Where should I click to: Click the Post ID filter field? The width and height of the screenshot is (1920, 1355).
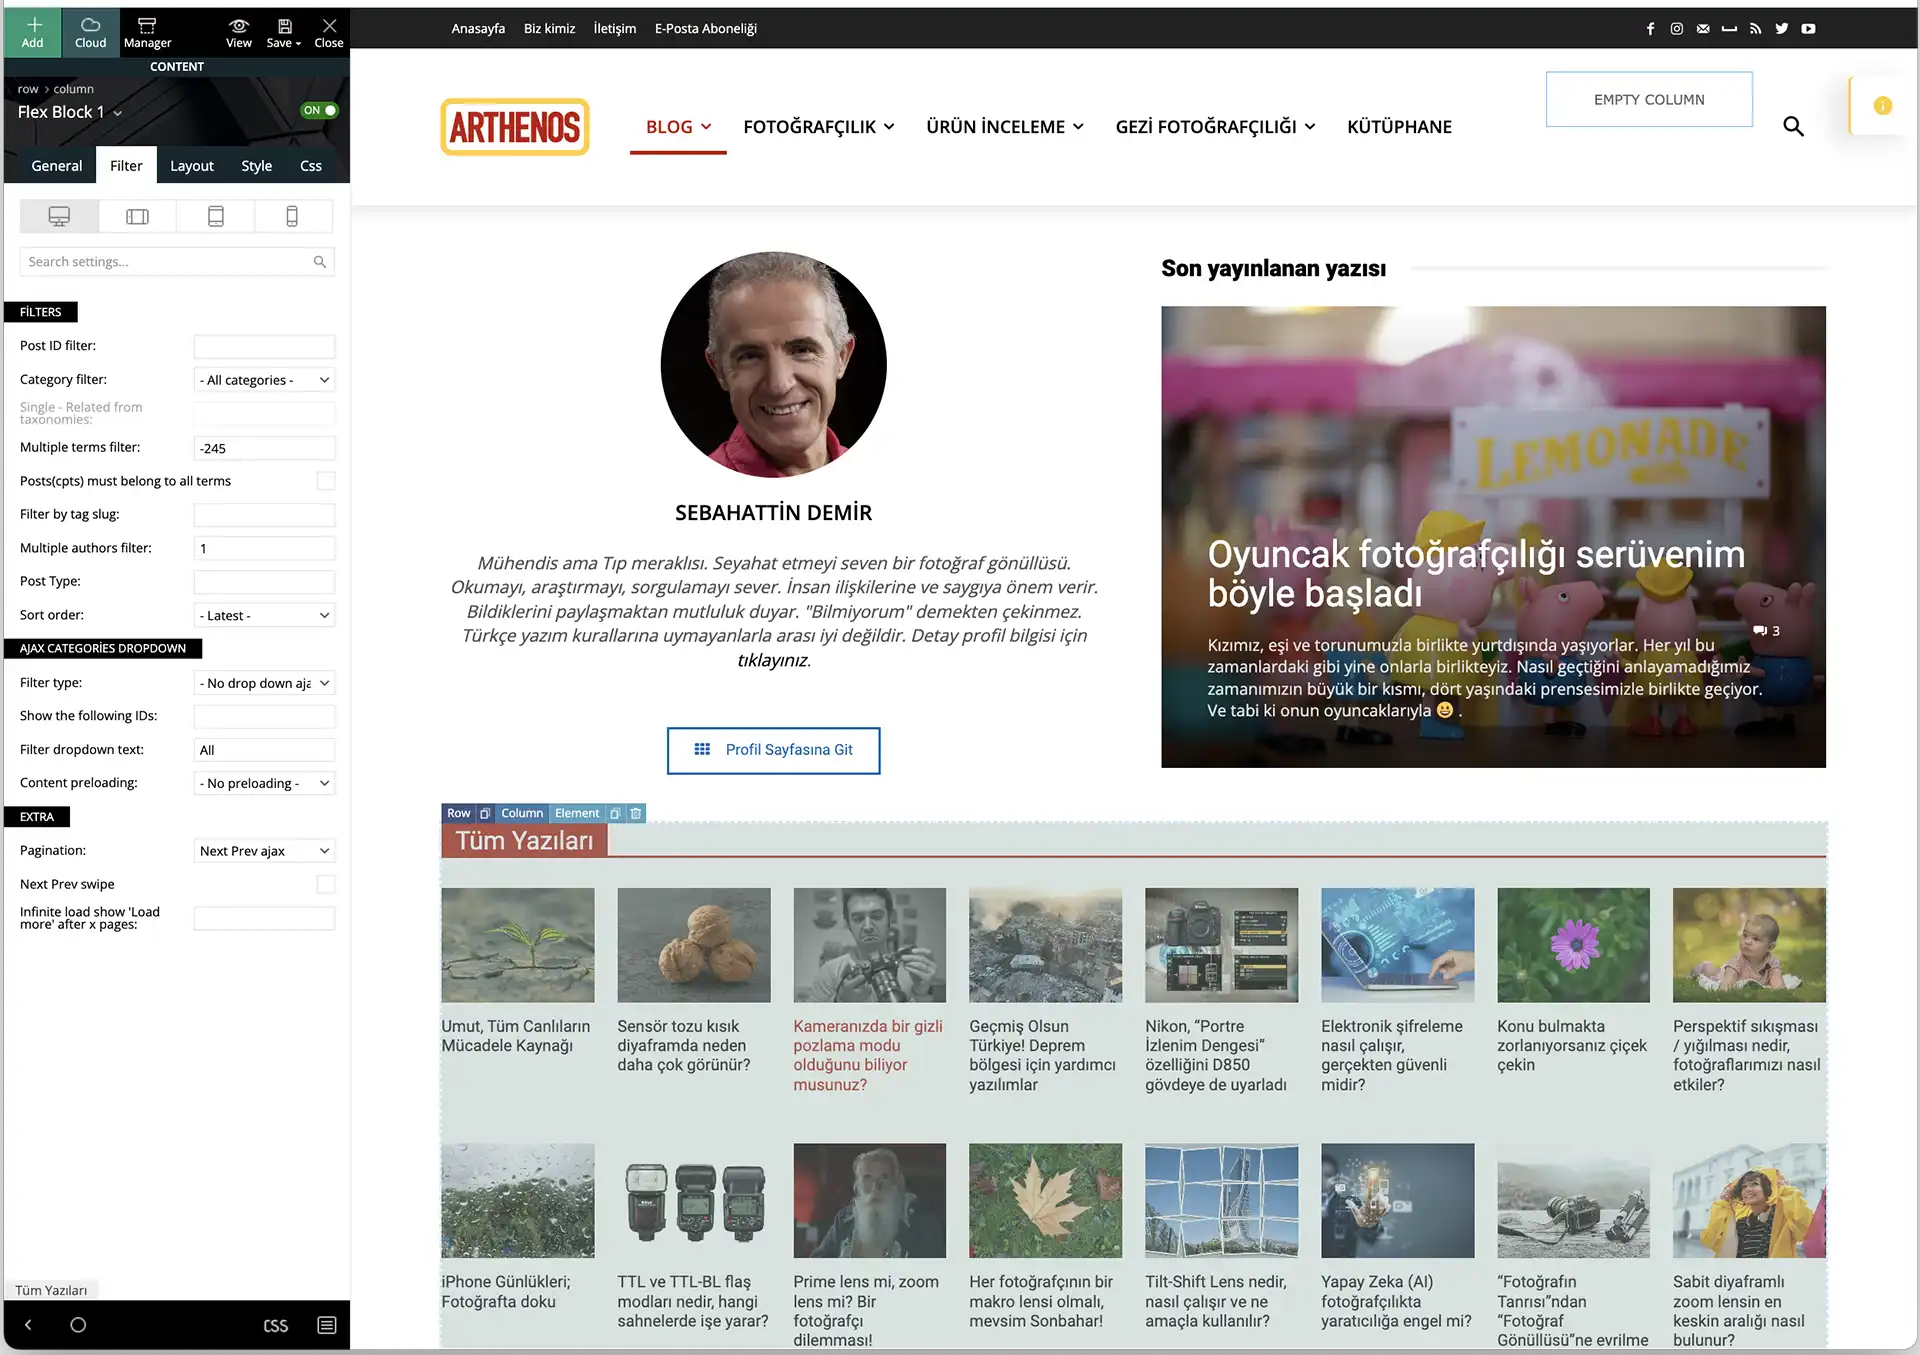pos(264,346)
